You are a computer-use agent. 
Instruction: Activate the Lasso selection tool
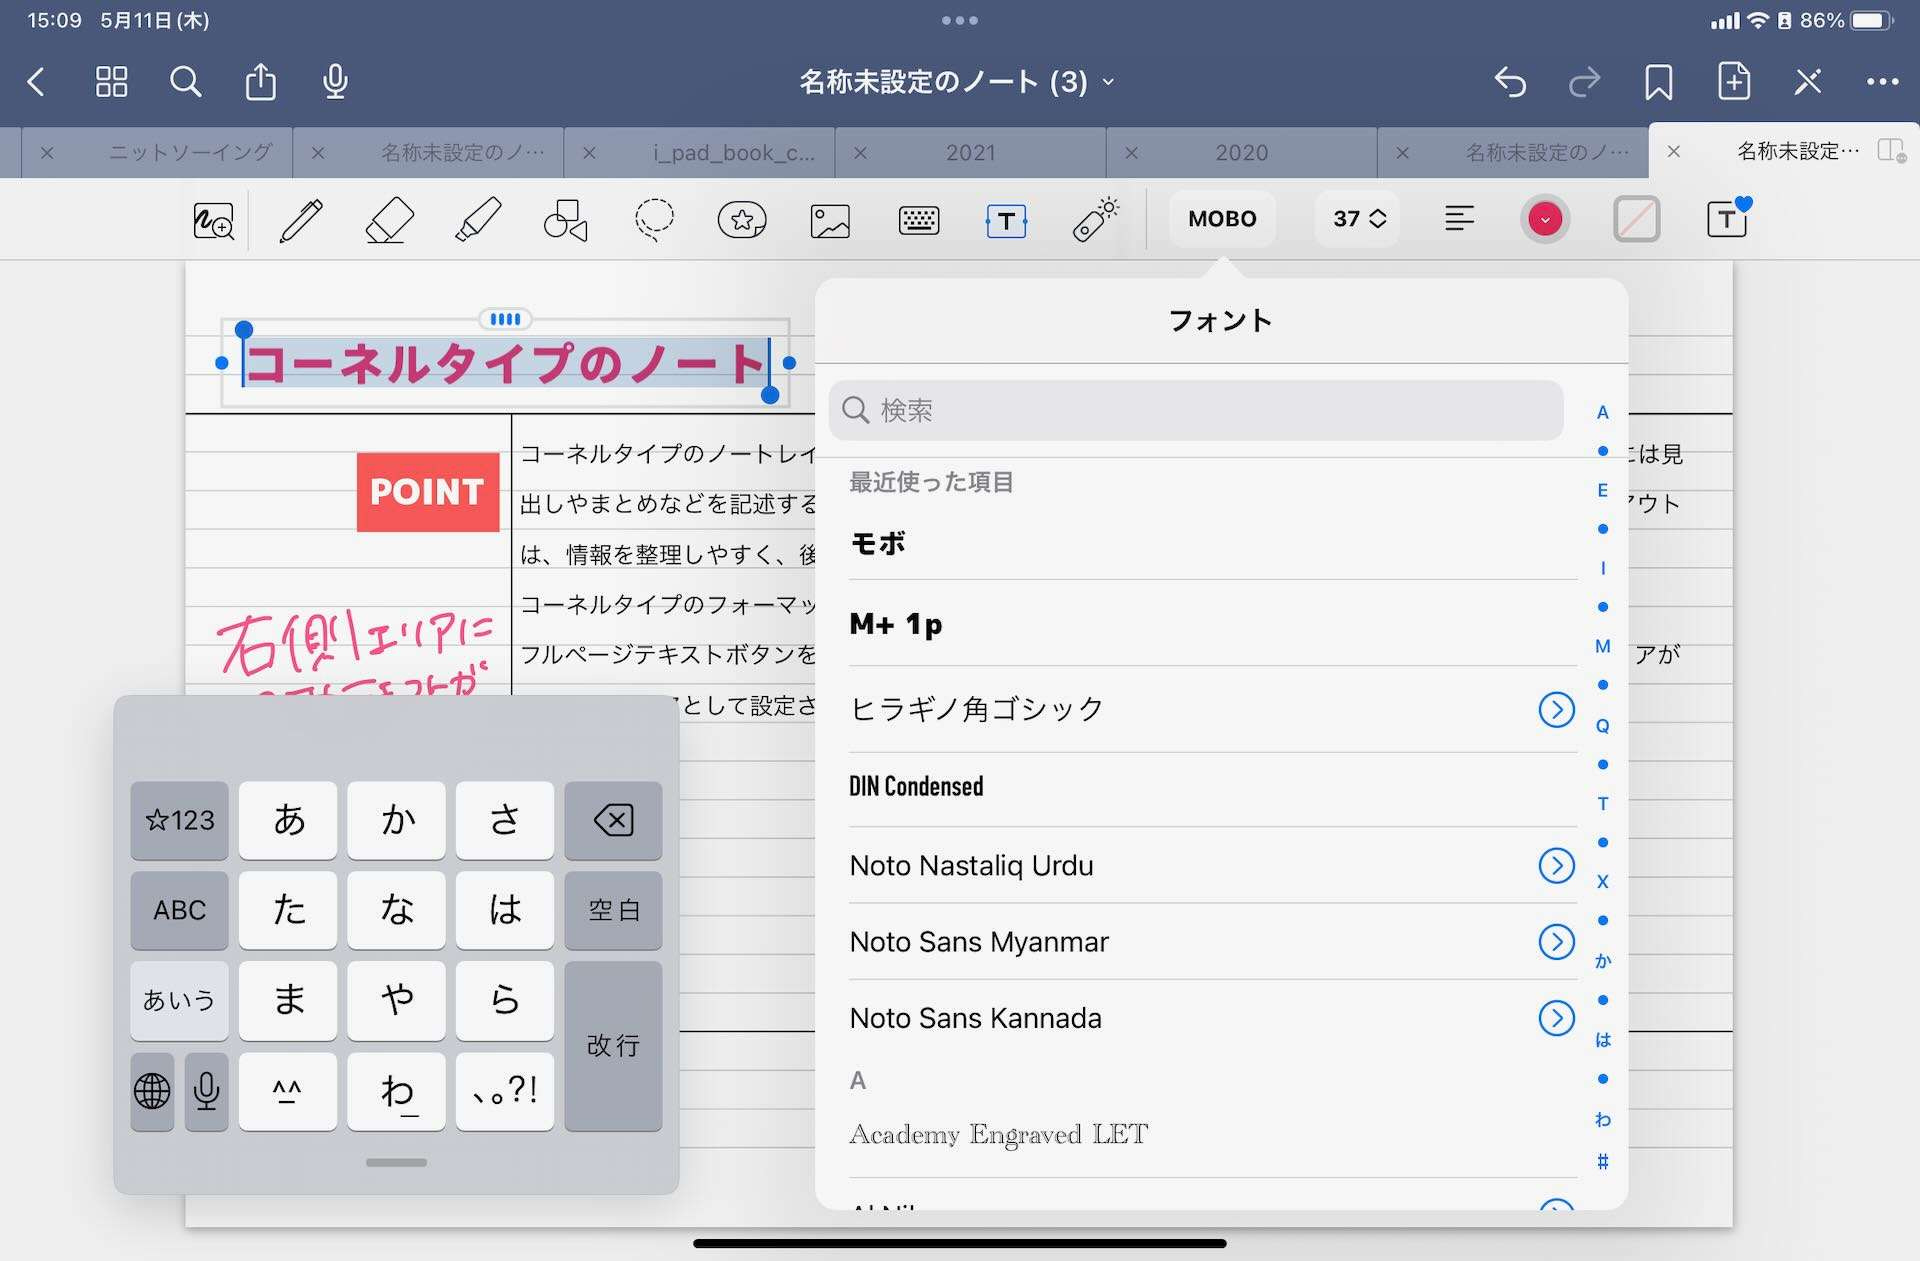[654, 220]
